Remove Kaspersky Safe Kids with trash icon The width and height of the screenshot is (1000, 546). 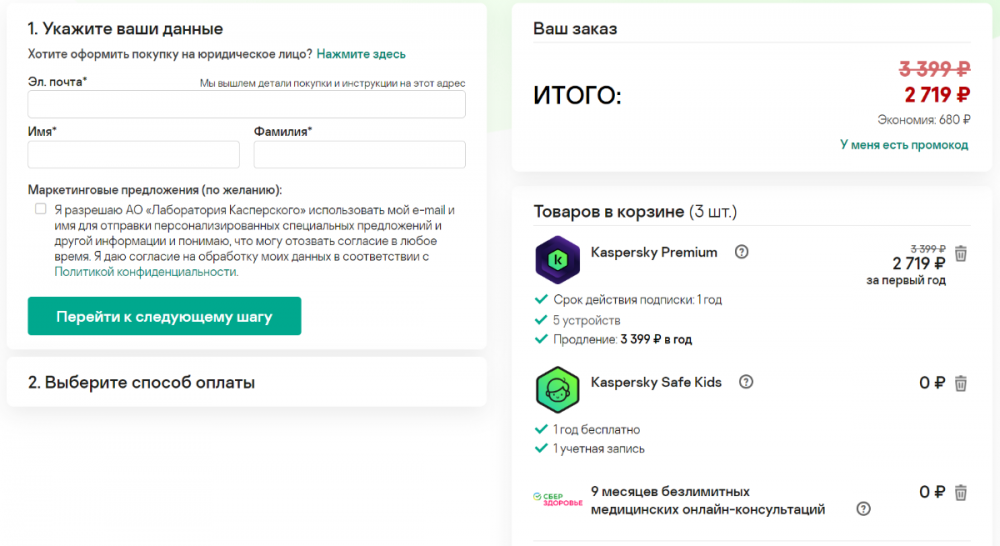click(961, 382)
